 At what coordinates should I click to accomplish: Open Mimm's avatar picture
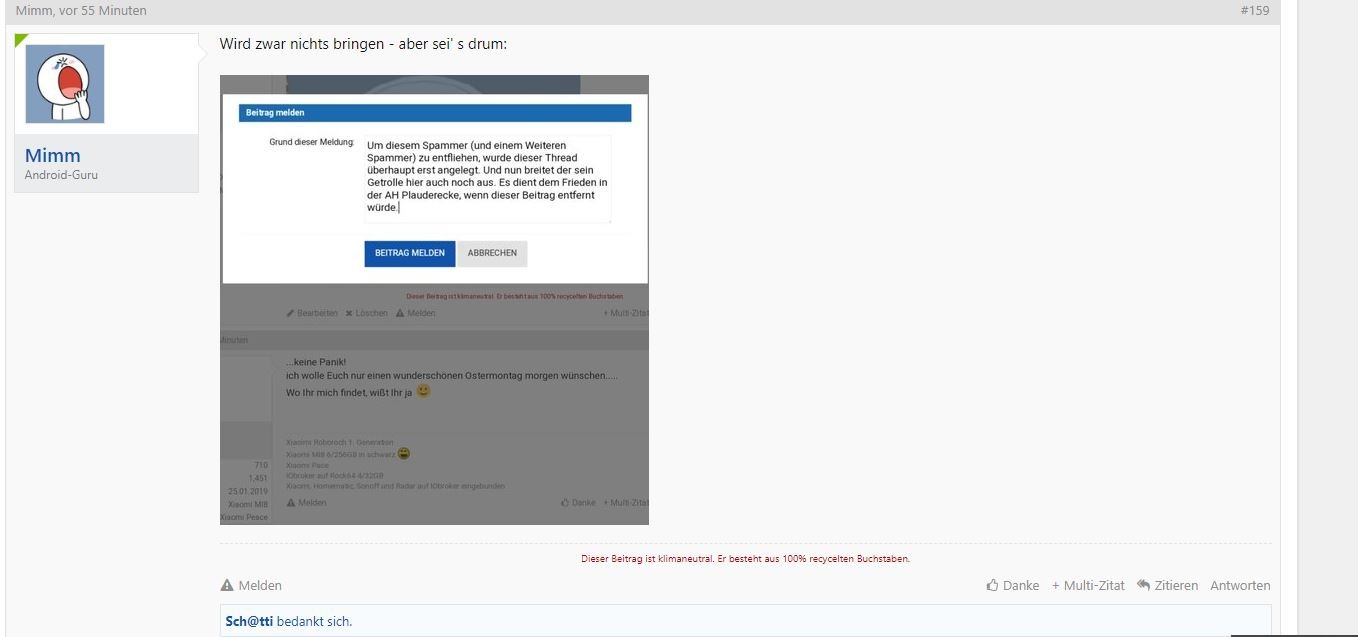click(65, 84)
